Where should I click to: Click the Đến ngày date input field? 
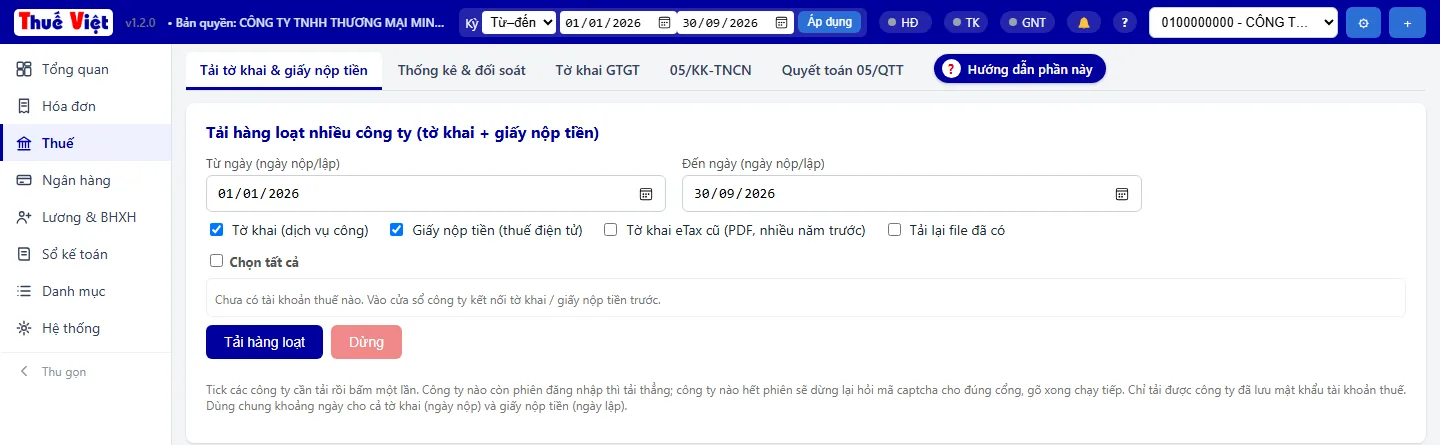click(x=912, y=194)
